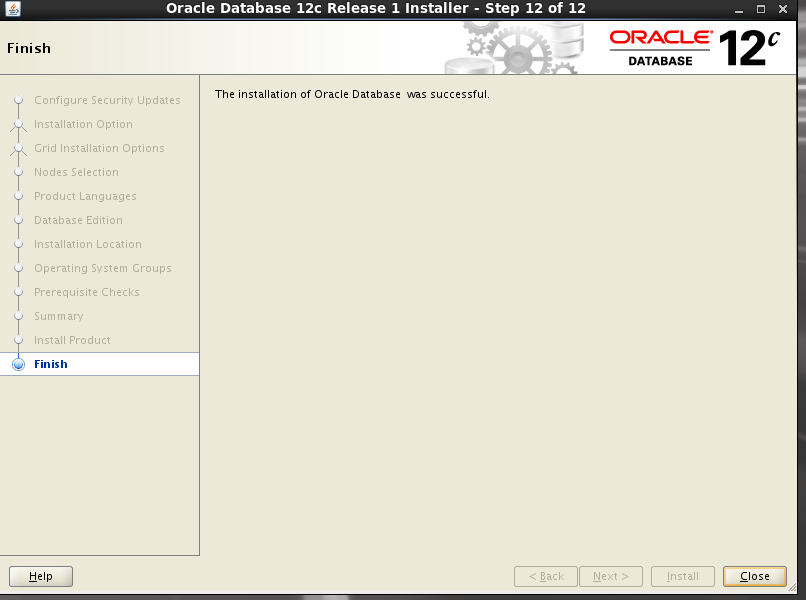This screenshot has width=806, height=600.
Task: Select the Installation Option step
Action: pyautogui.click(x=83, y=124)
